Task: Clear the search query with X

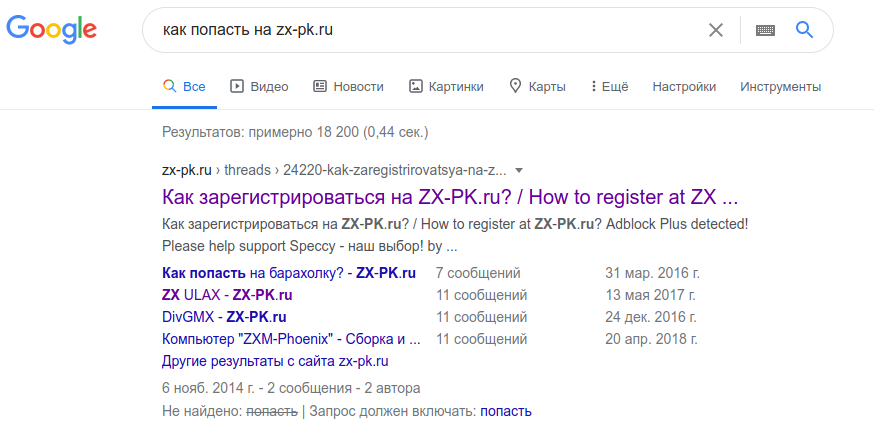Action: [716, 30]
